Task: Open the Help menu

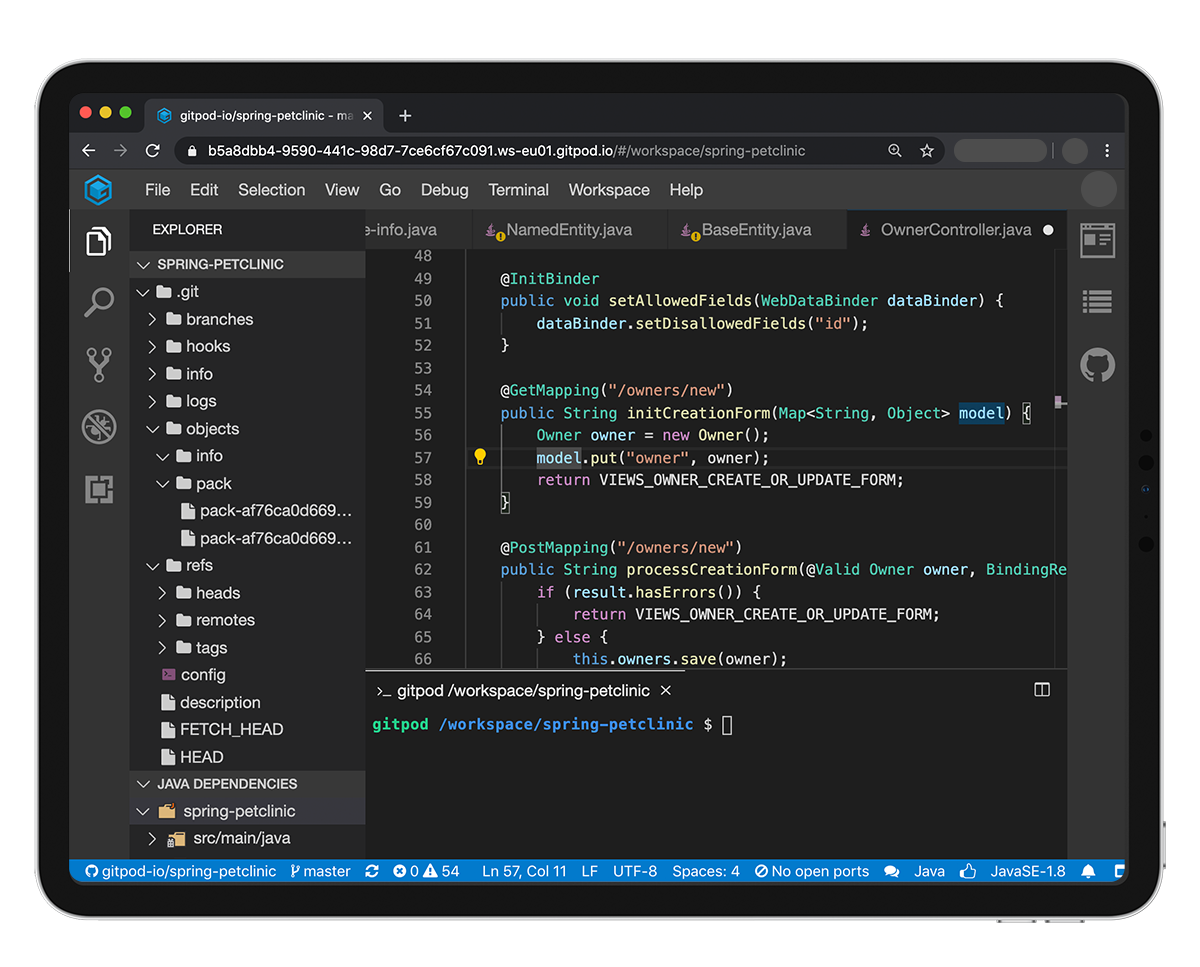Action: point(686,190)
